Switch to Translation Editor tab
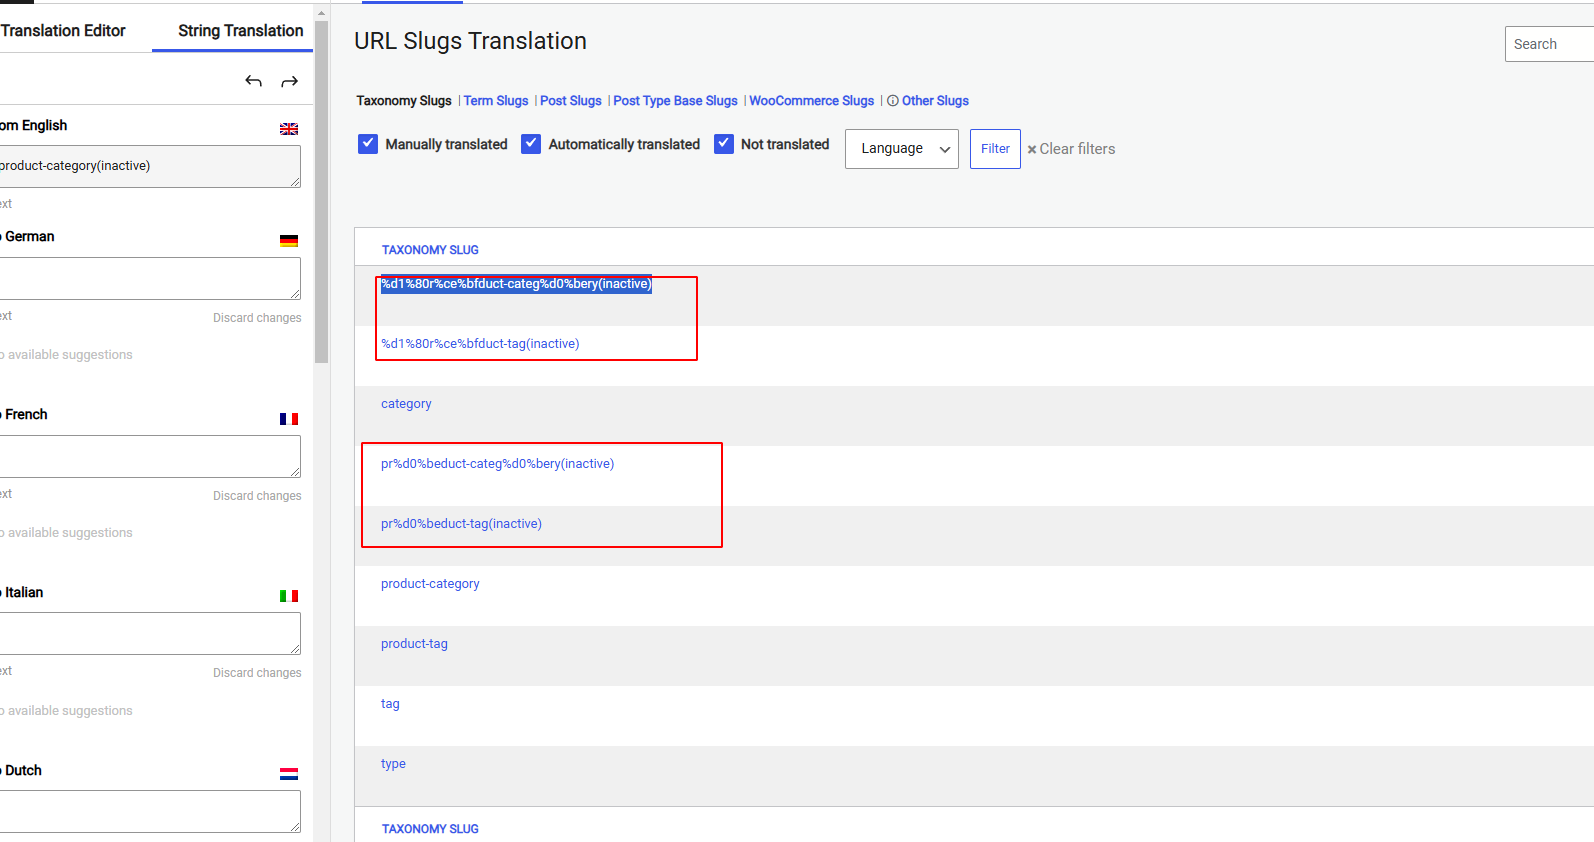 pos(63,31)
